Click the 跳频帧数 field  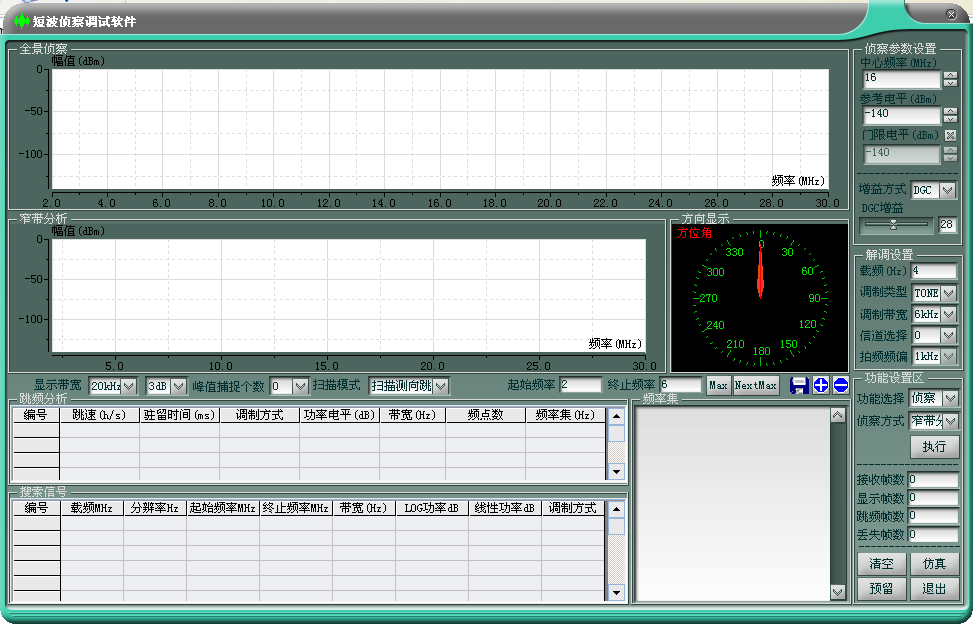coord(933,516)
